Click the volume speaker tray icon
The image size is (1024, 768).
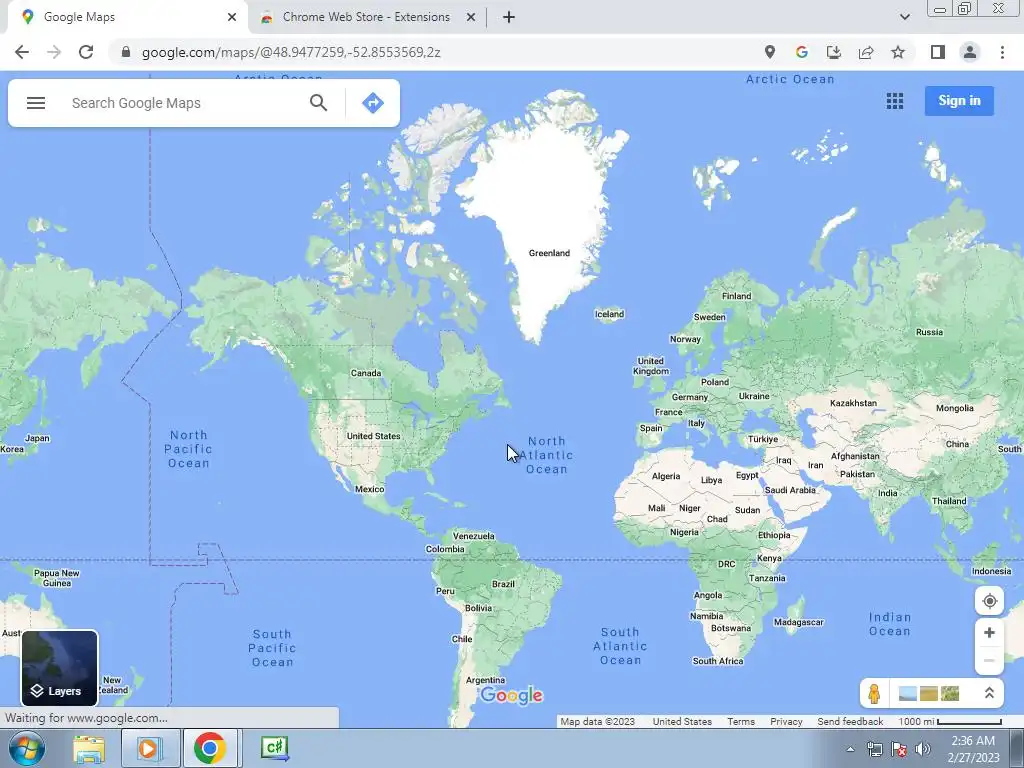pos(923,749)
